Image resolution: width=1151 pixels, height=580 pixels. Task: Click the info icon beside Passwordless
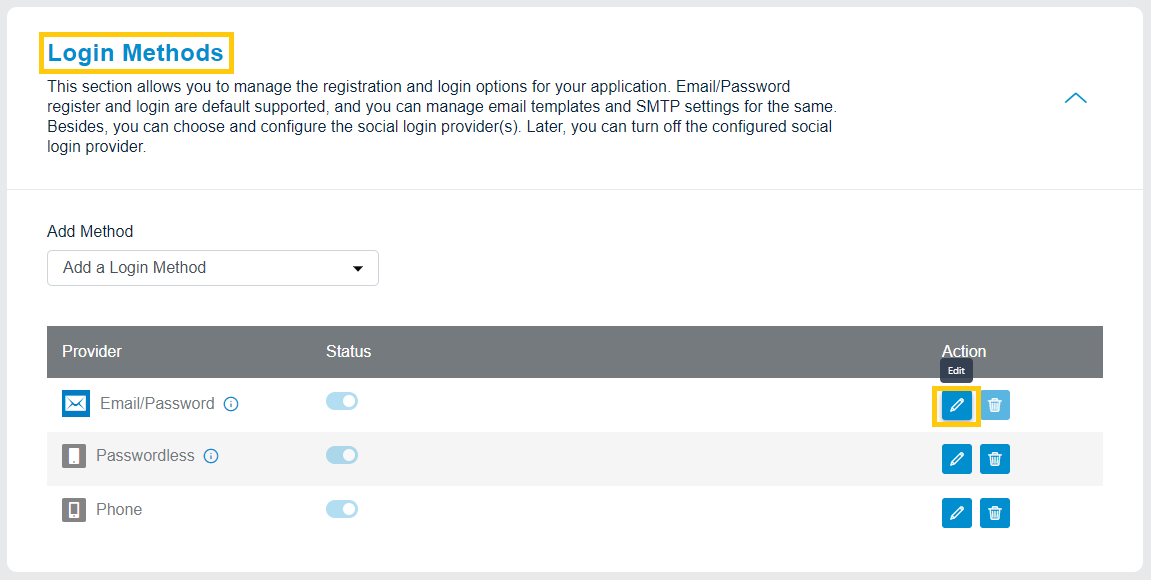[x=212, y=456]
